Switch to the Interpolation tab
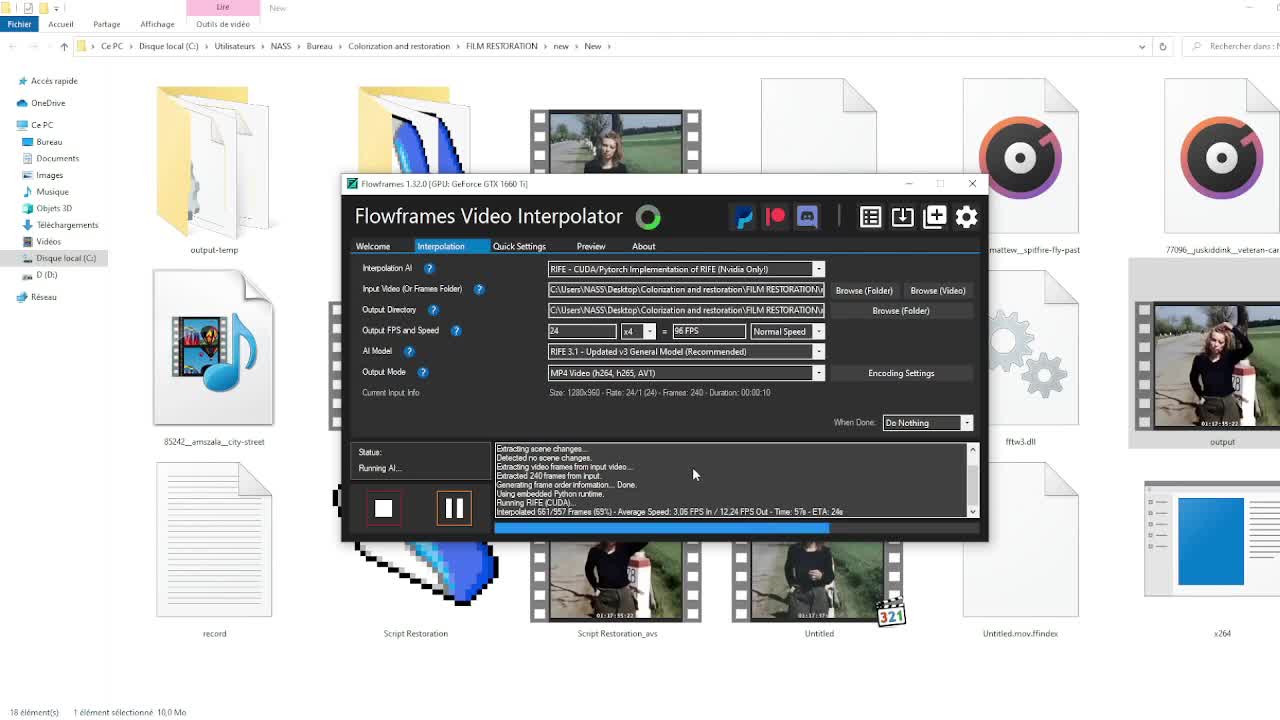The width and height of the screenshot is (1280, 720). click(441, 246)
